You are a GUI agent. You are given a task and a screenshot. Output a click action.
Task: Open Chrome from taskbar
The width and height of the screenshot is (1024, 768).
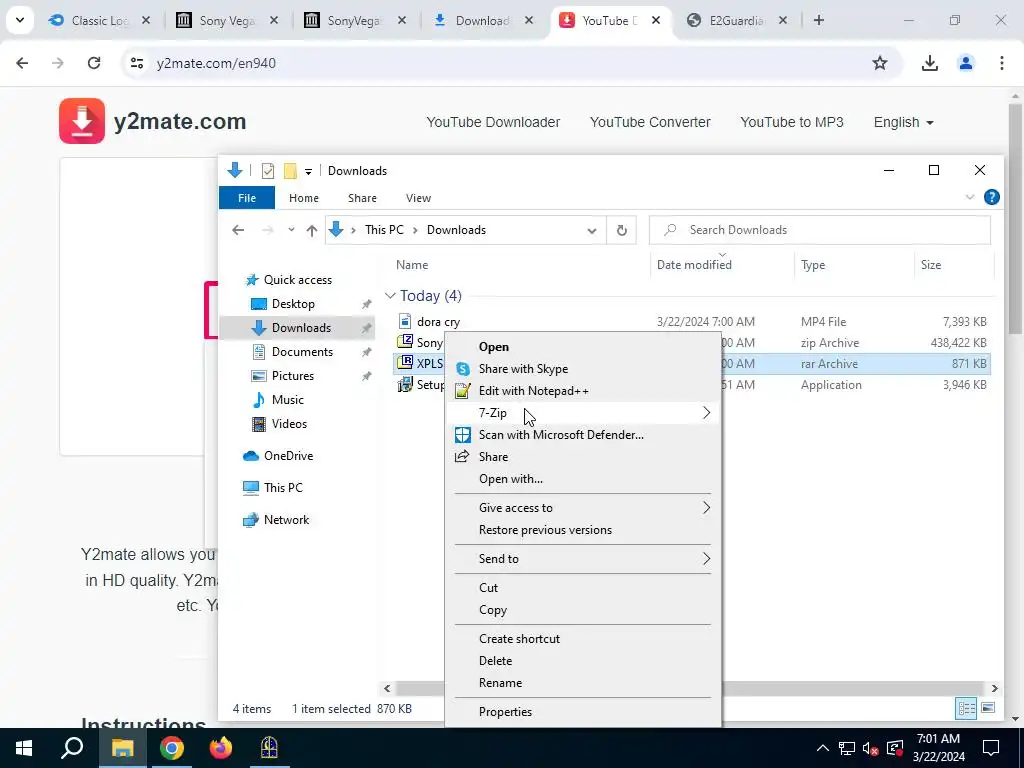(x=171, y=748)
